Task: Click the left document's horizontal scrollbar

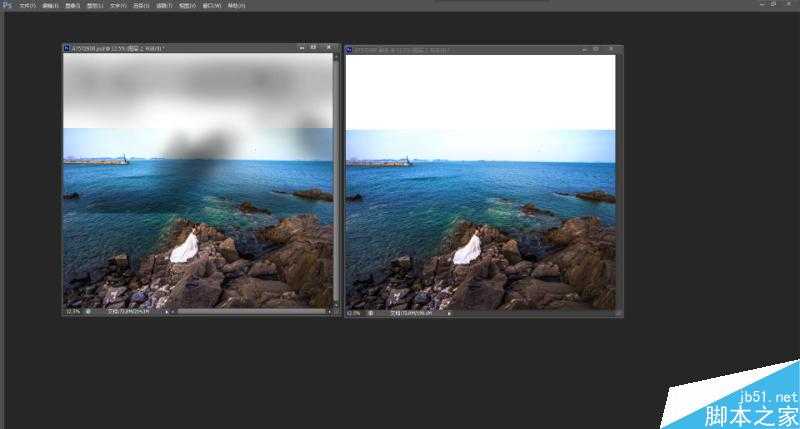Action: [x=250, y=311]
